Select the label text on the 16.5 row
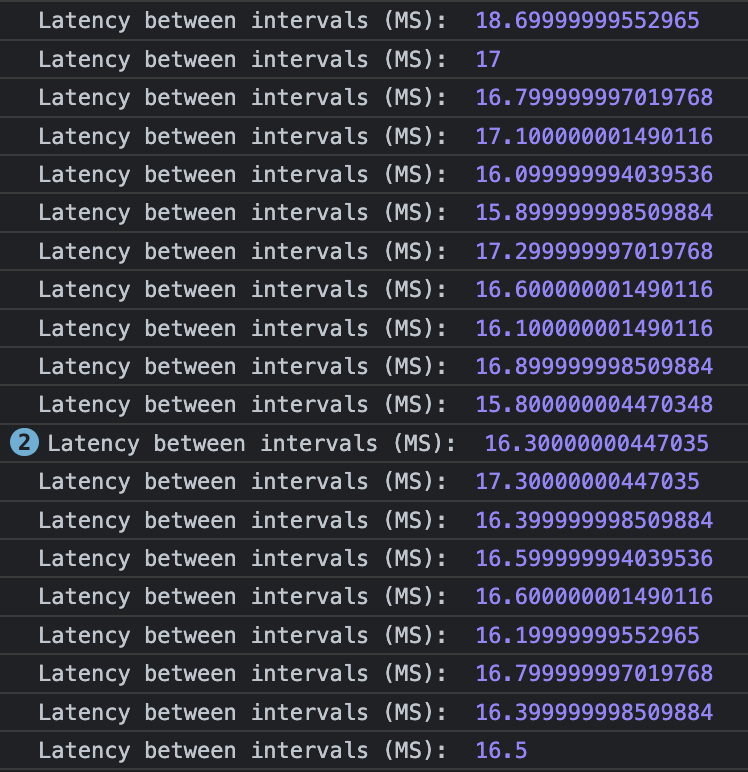 coord(242,751)
